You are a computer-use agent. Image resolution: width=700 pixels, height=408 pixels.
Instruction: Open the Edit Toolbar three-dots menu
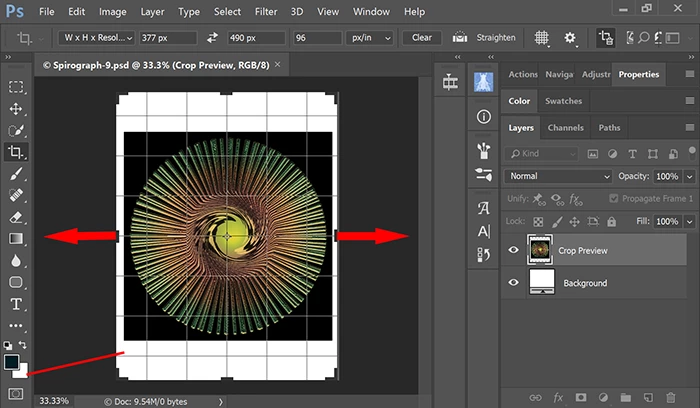(16, 325)
